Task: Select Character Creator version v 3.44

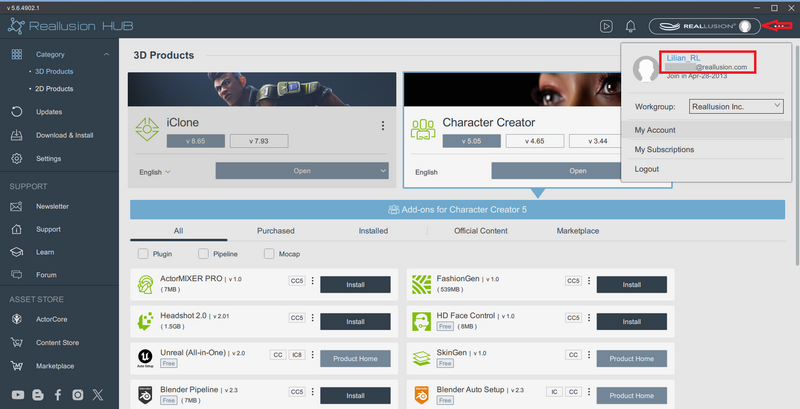Action: (x=597, y=141)
